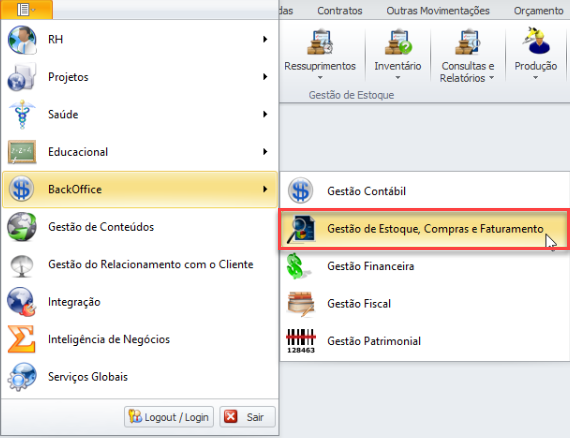Click the barcode Gestão Patrimonial icon
This screenshot has height=438, width=570.
301,341
